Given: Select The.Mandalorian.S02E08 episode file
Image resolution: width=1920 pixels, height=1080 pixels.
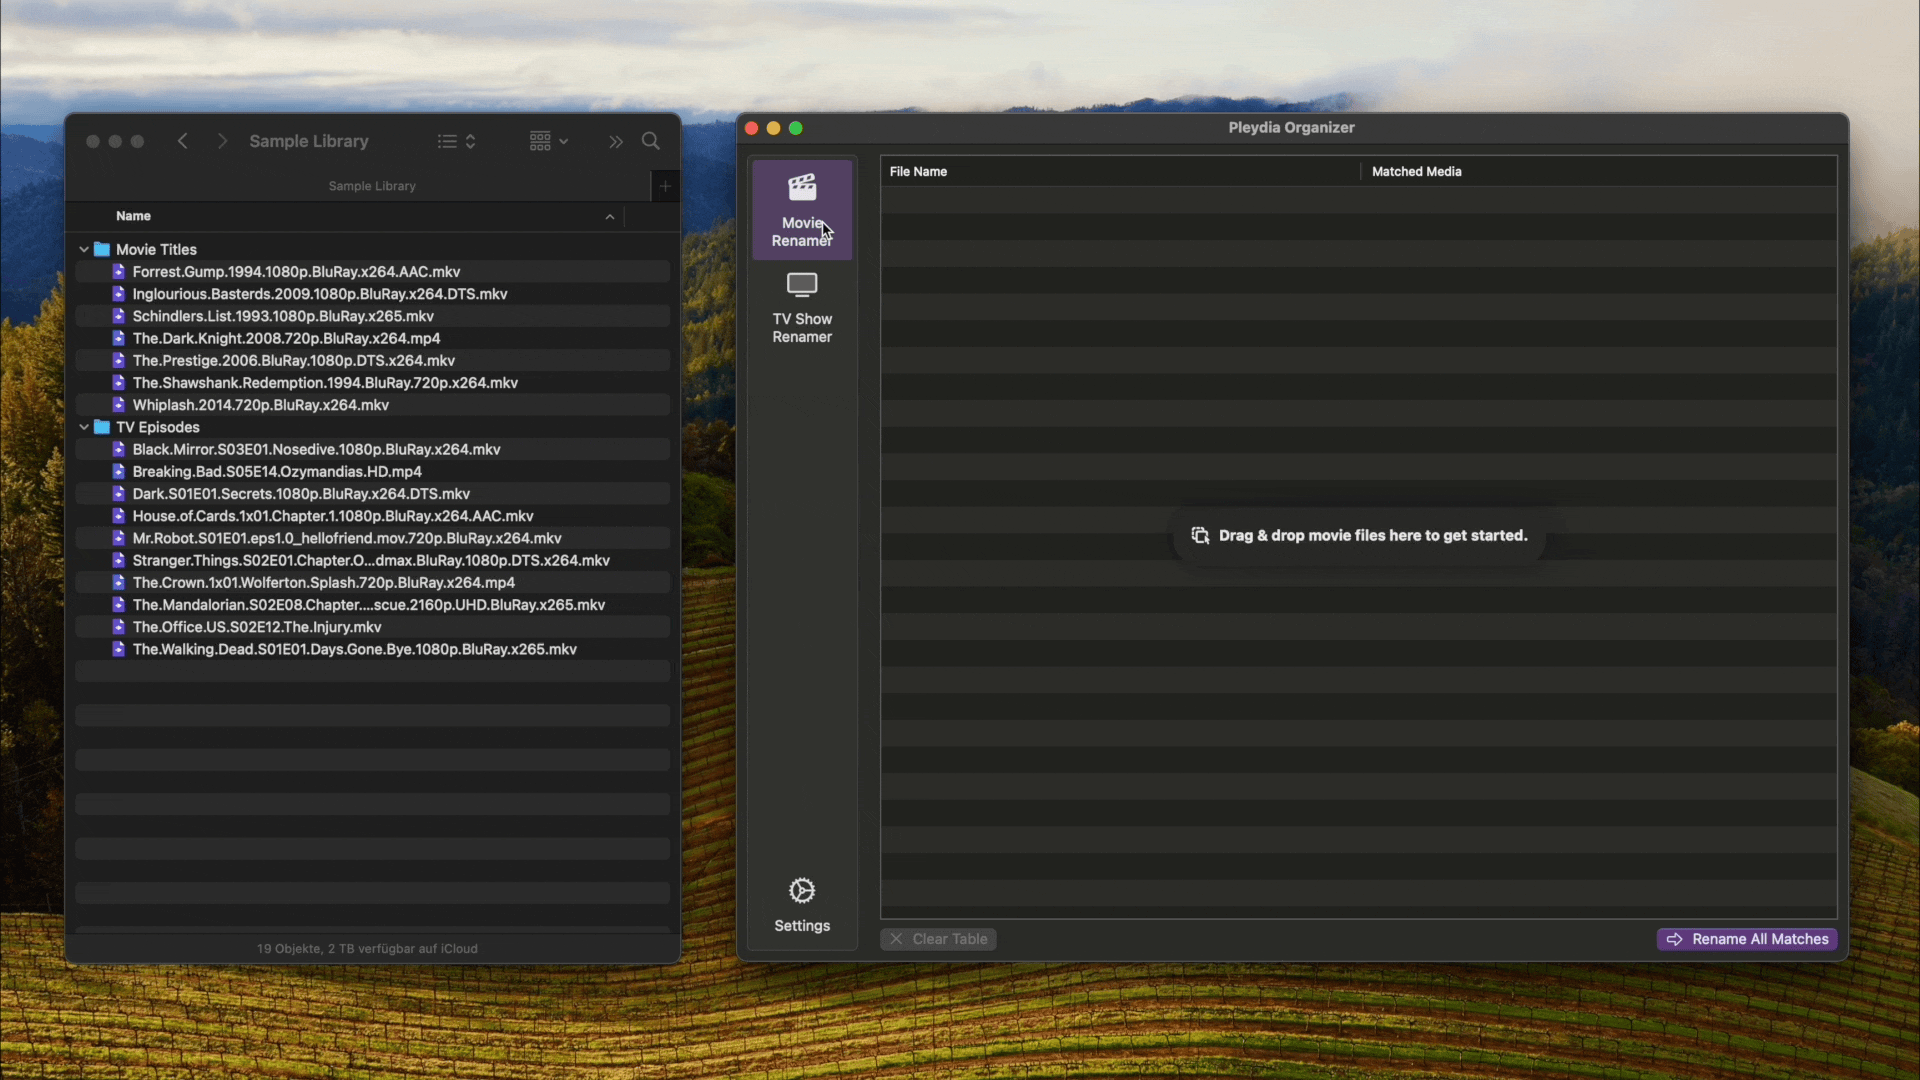Looking at the screenshot, I should (x=368, y=604).
